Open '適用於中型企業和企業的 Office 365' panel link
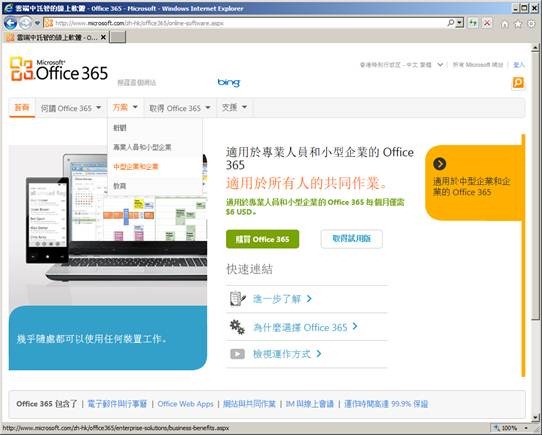 click(471, 187)
